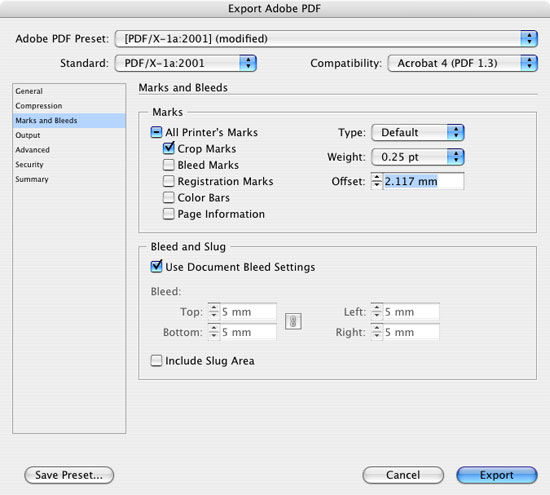Open the Adobe PDF Preset dropdown
The image size is (550, 495).
point(326,39)
